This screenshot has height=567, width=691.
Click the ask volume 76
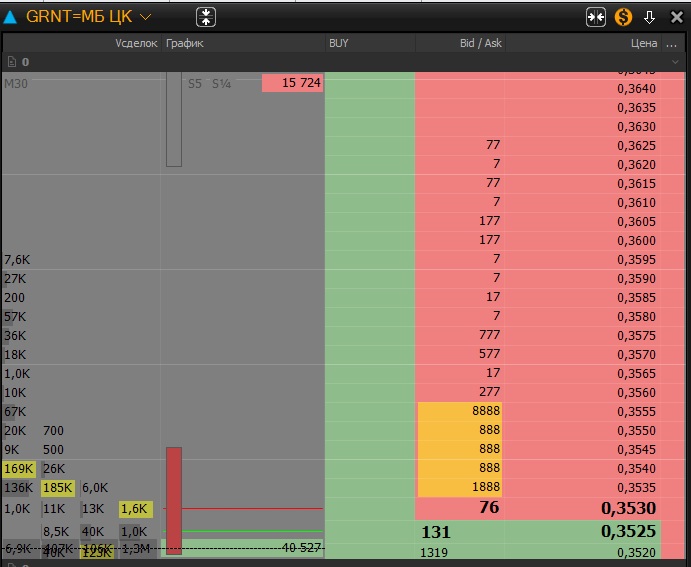click(x=489, y=507)
